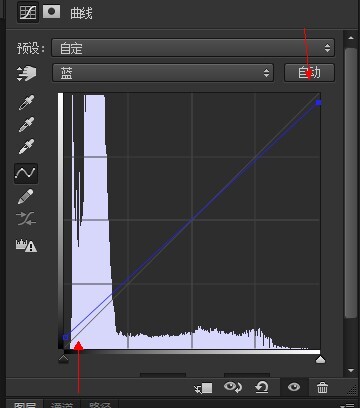Expand the panel options menu icon
The image size is (360, 408).
tap(347, 405)
